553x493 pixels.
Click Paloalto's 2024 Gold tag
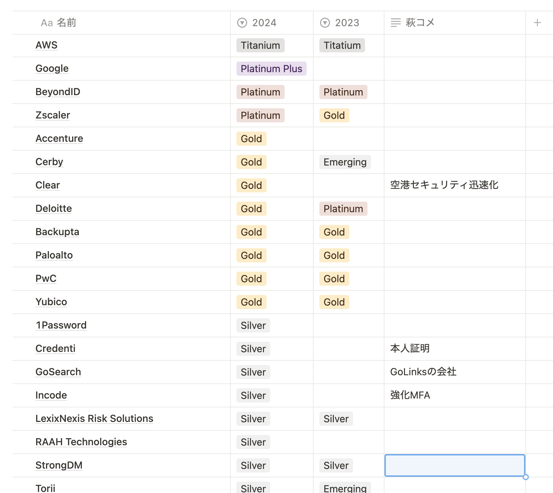tap(251, 255)
